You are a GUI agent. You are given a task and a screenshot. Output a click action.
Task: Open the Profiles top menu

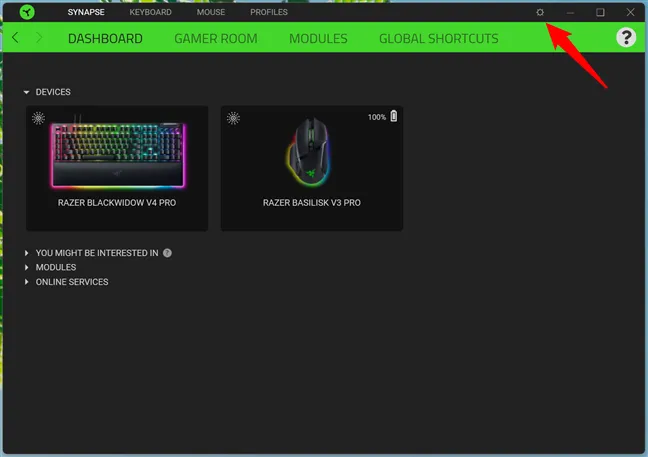coord(269,12)
